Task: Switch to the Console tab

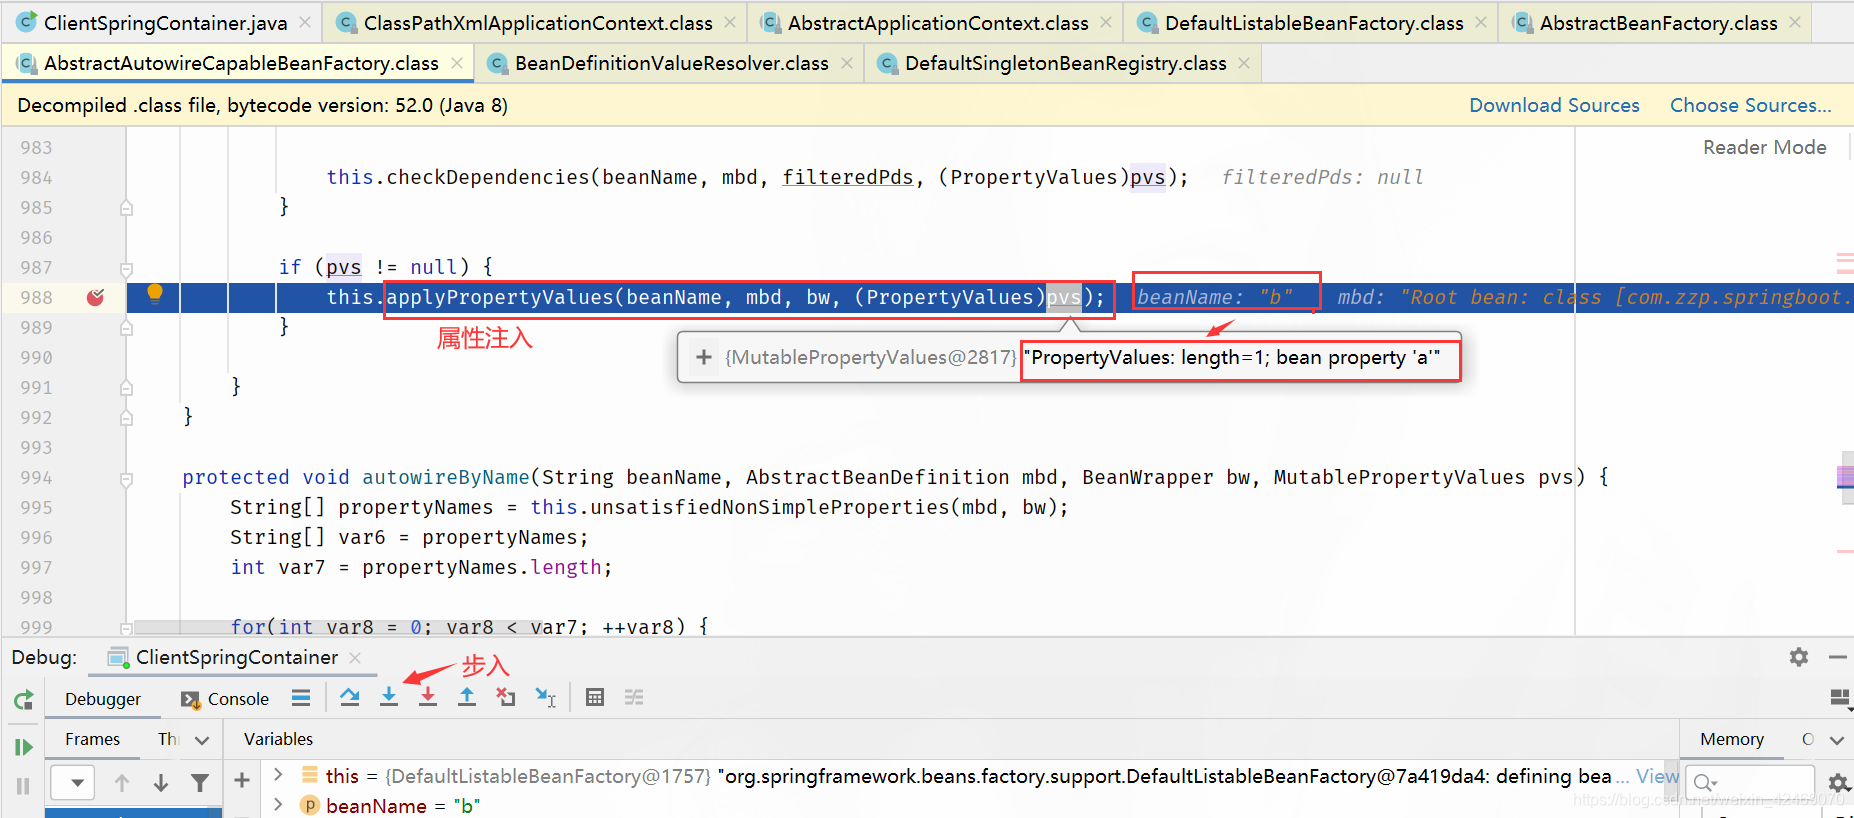Action: point(225,699)
